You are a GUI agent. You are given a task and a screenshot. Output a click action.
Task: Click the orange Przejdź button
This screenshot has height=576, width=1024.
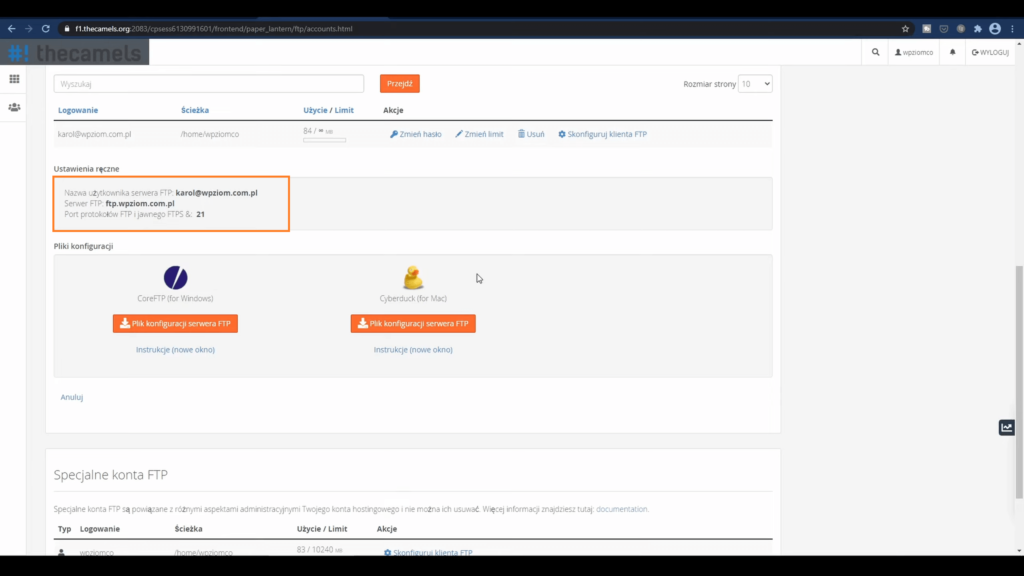399,84
